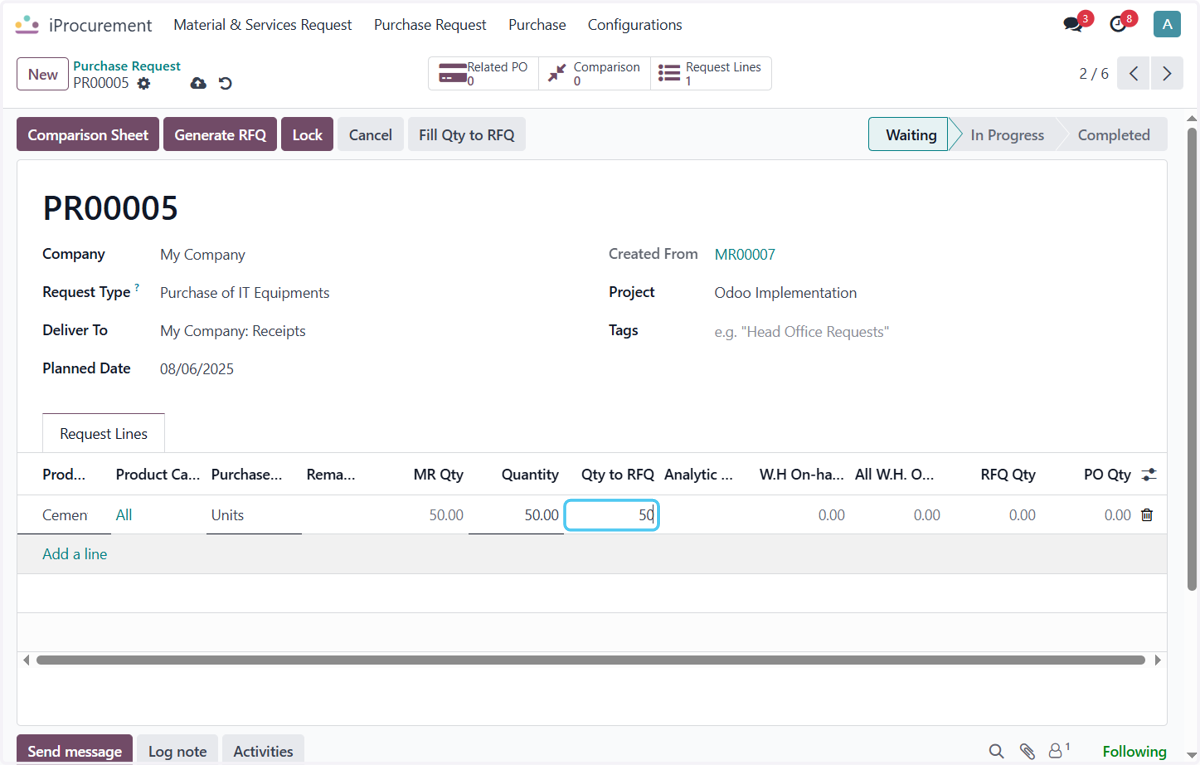The width and height of the screenshot is (1200, 765).
Task: Click the Quantity 50.00 cell
Action: (516, 515)
